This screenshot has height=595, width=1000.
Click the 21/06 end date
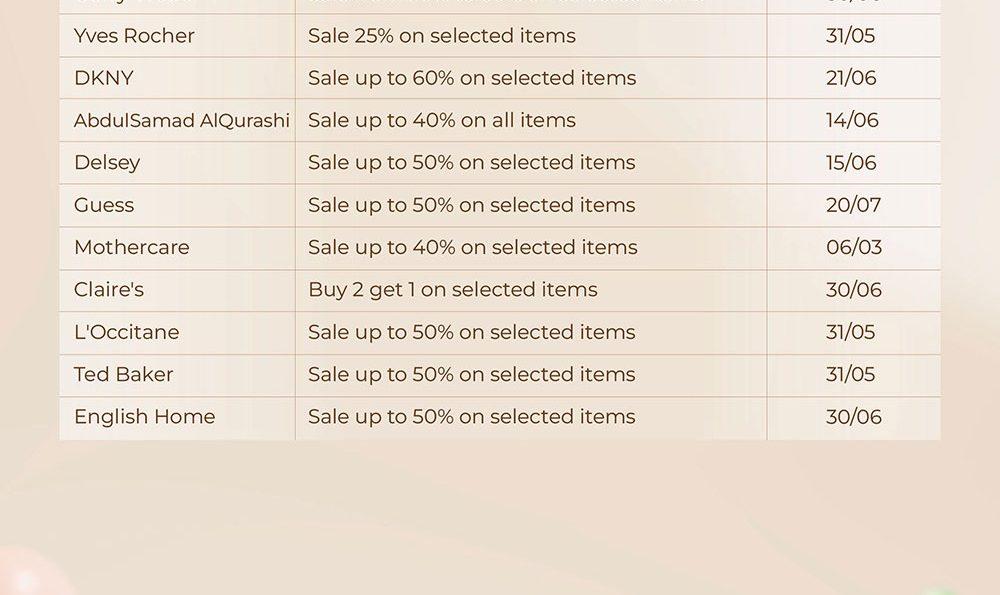pos(851,78)
